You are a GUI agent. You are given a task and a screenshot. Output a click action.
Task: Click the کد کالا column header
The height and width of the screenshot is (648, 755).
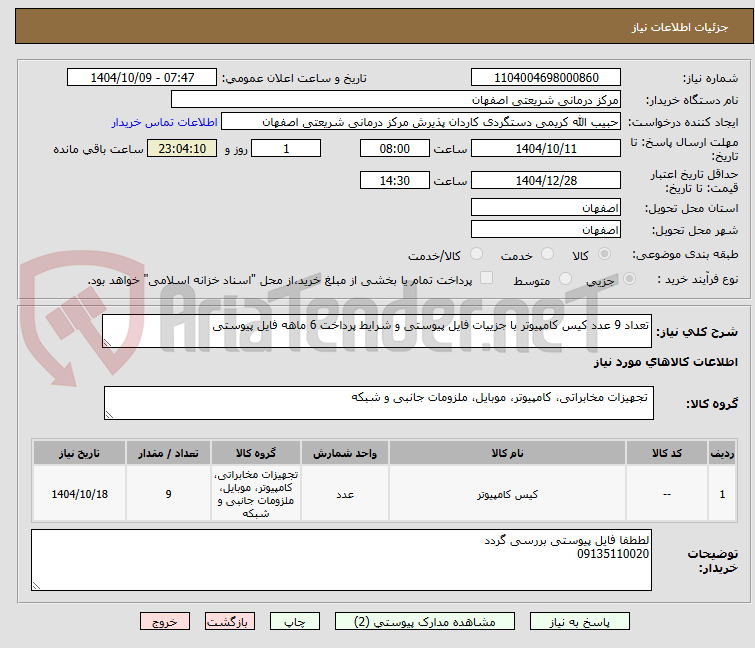pos(667,453)
